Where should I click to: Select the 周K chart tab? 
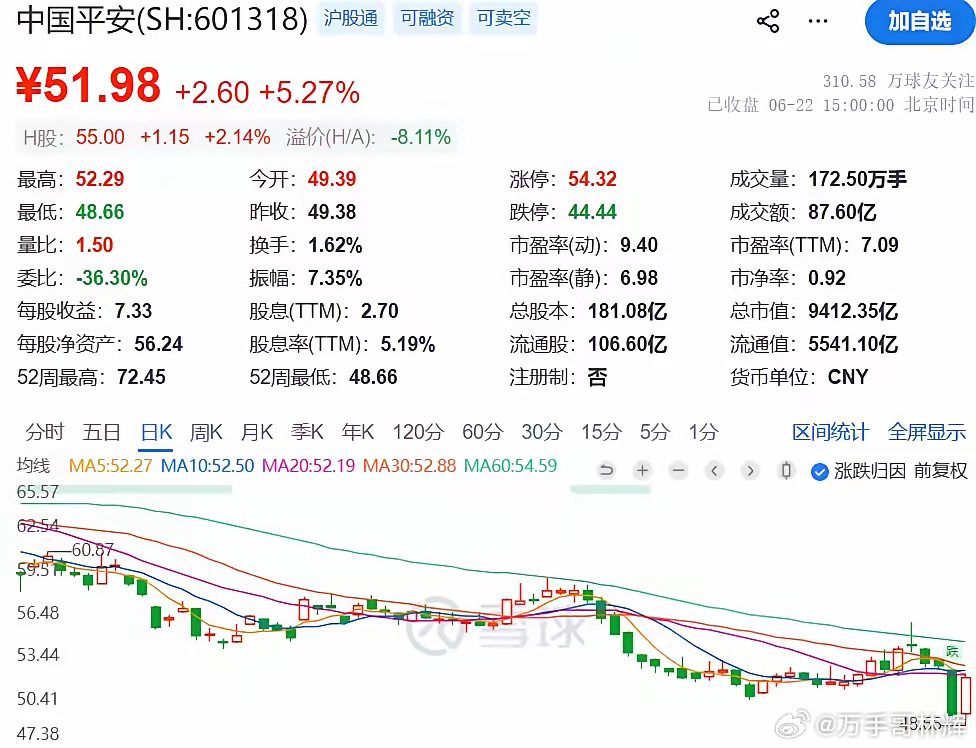pos(206,431)
